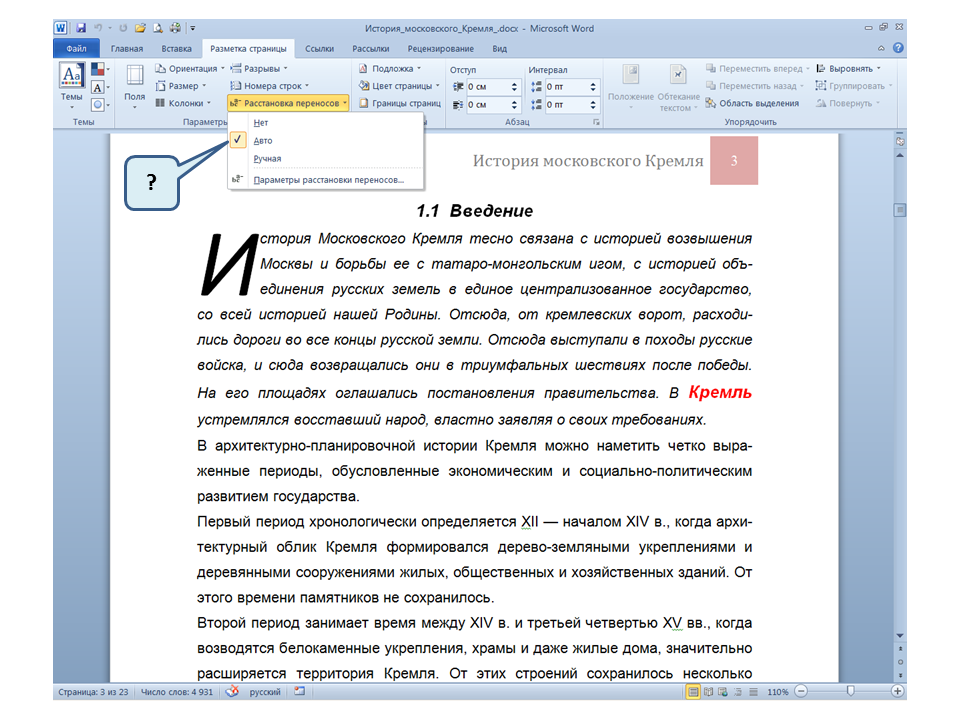
Task: Click the Margins (Поля) button
Action: 134,85
